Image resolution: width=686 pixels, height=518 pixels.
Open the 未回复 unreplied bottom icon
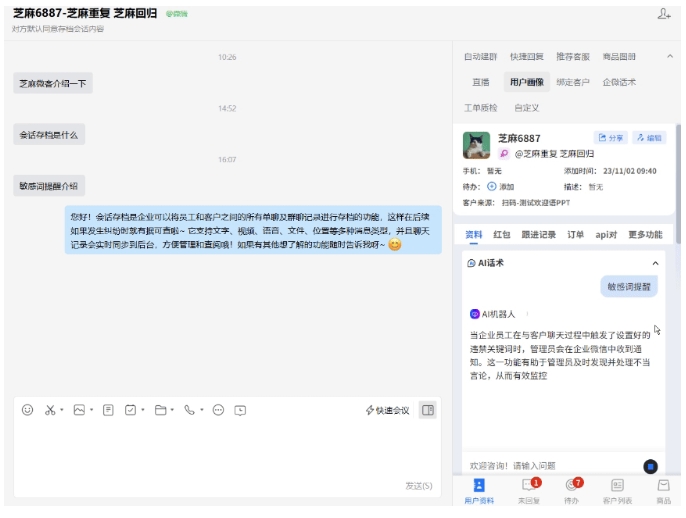tap(530, 486)
